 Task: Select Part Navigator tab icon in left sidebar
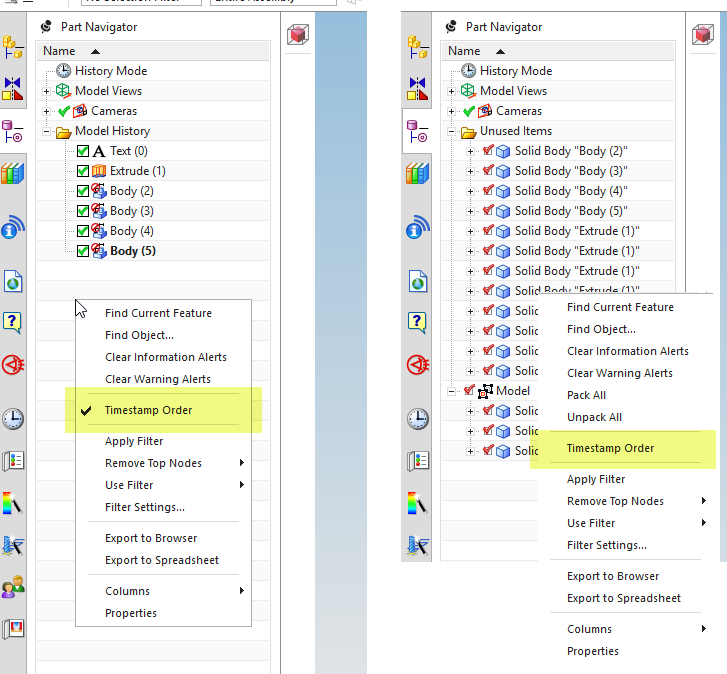[13, 131]
